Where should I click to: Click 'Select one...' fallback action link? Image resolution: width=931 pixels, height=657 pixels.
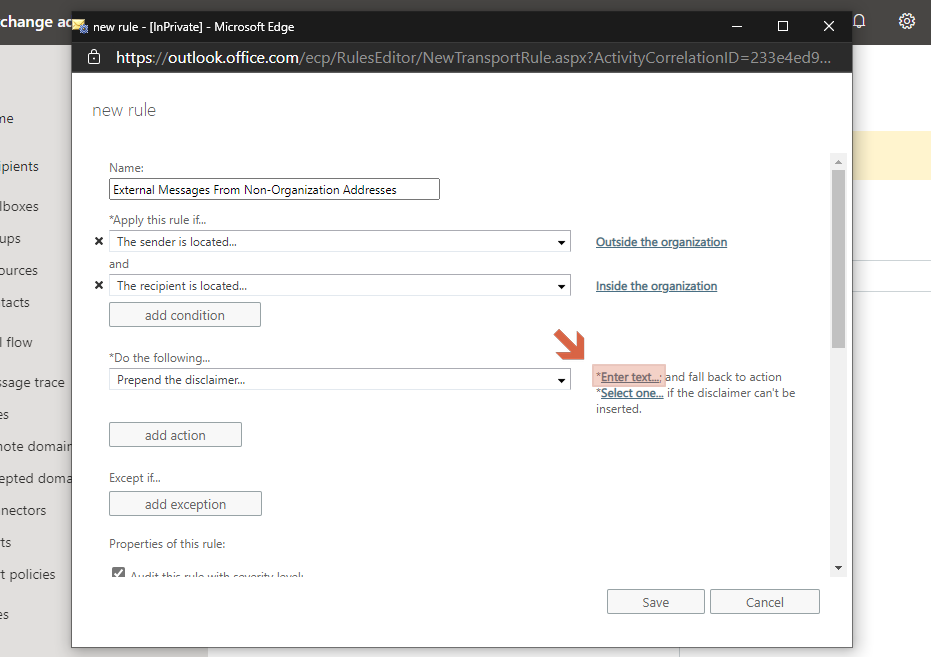pyautogui.click(x=632, y=393)
